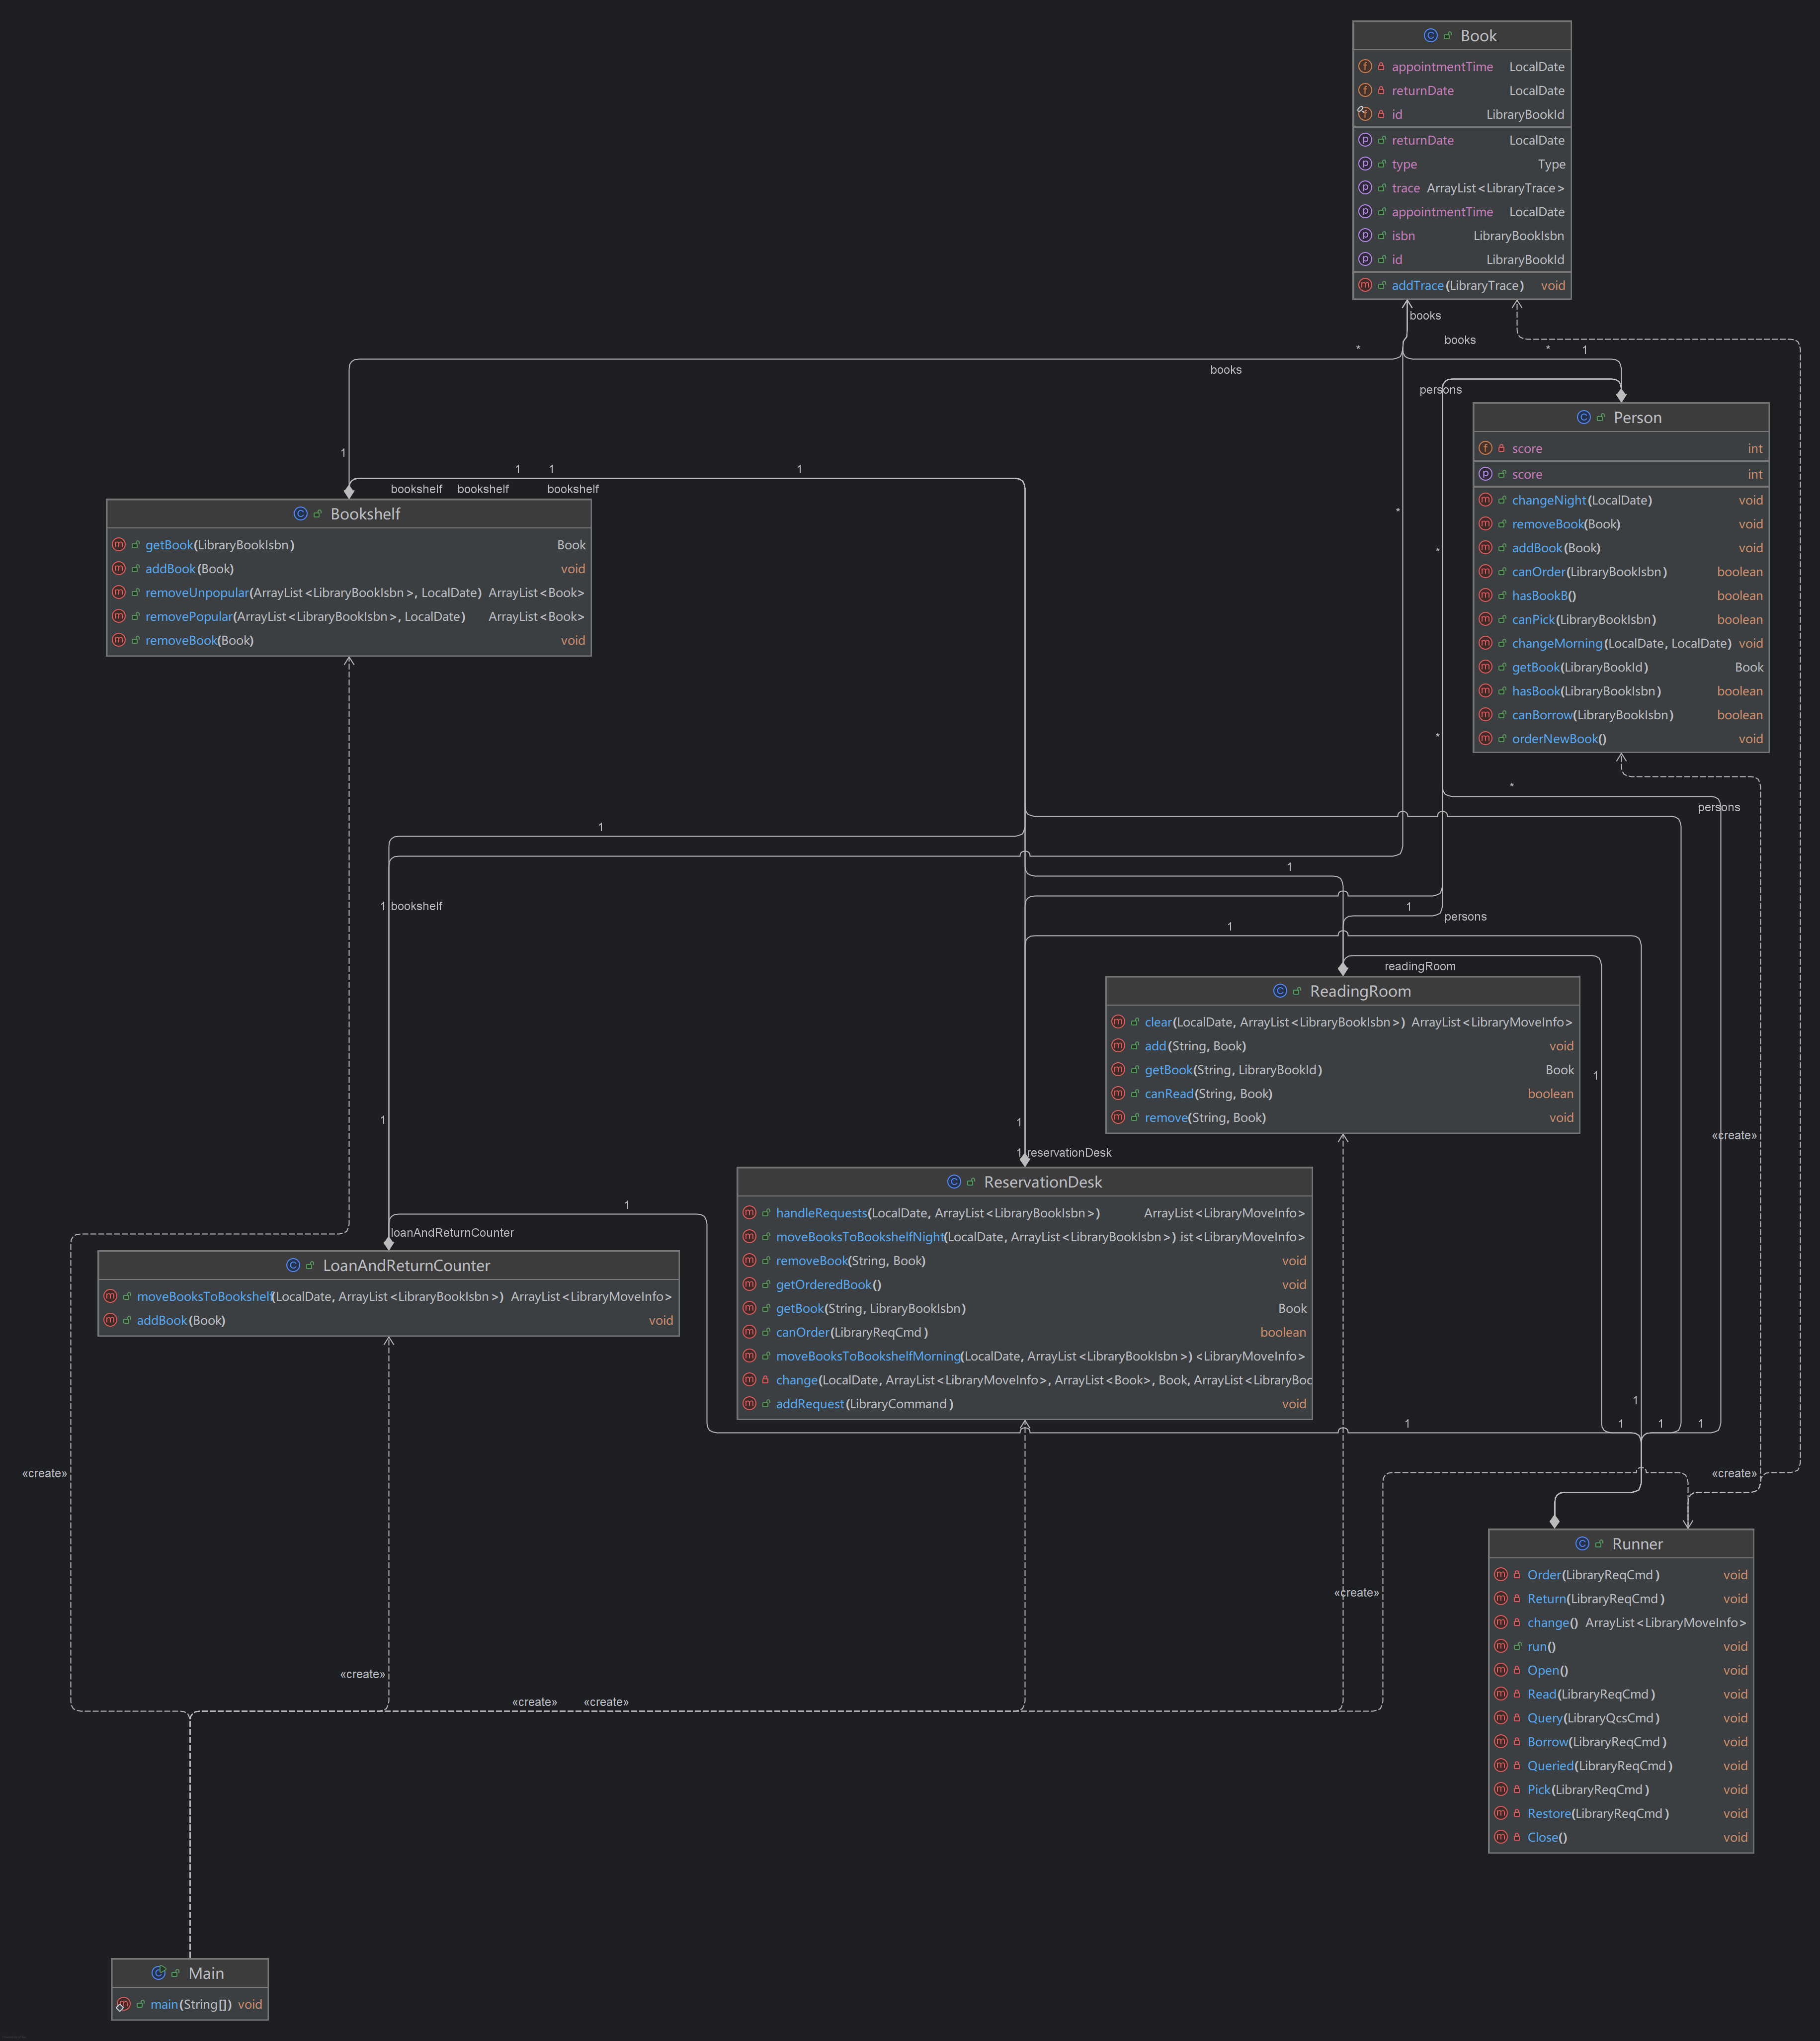
Task: Click the class icon next to Runner
Action: click(x=1582, y=1544)
